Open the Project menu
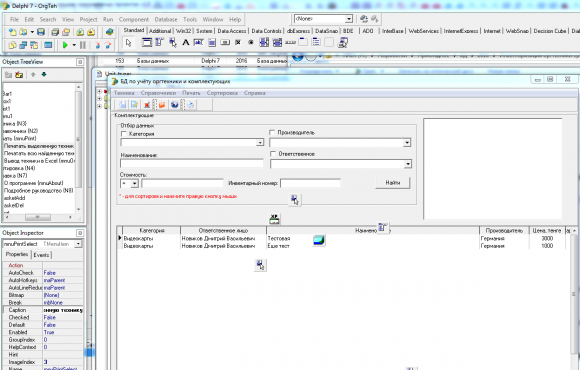 tap(88, 19)
